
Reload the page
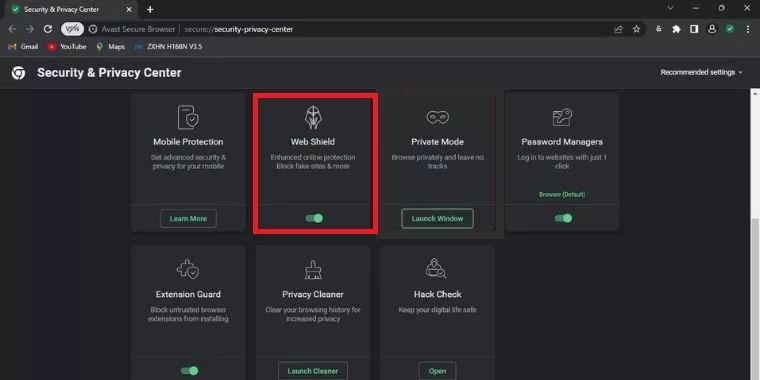(x=48, y=29)
